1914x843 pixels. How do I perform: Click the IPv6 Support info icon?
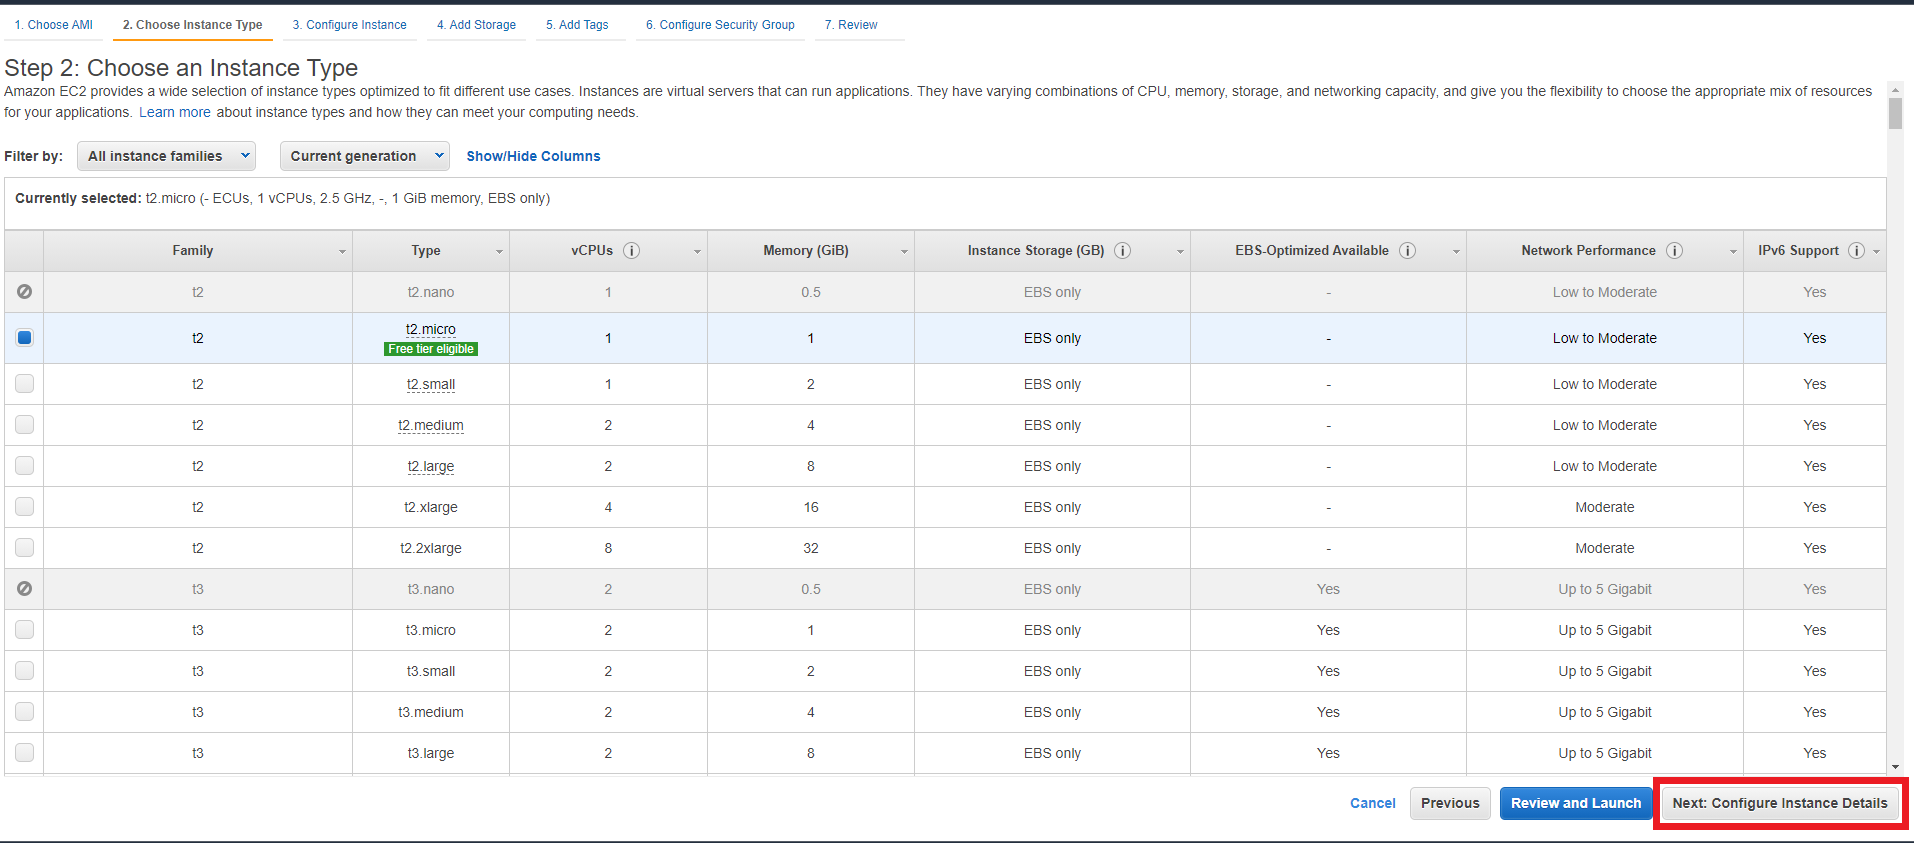coord(1856,251)
